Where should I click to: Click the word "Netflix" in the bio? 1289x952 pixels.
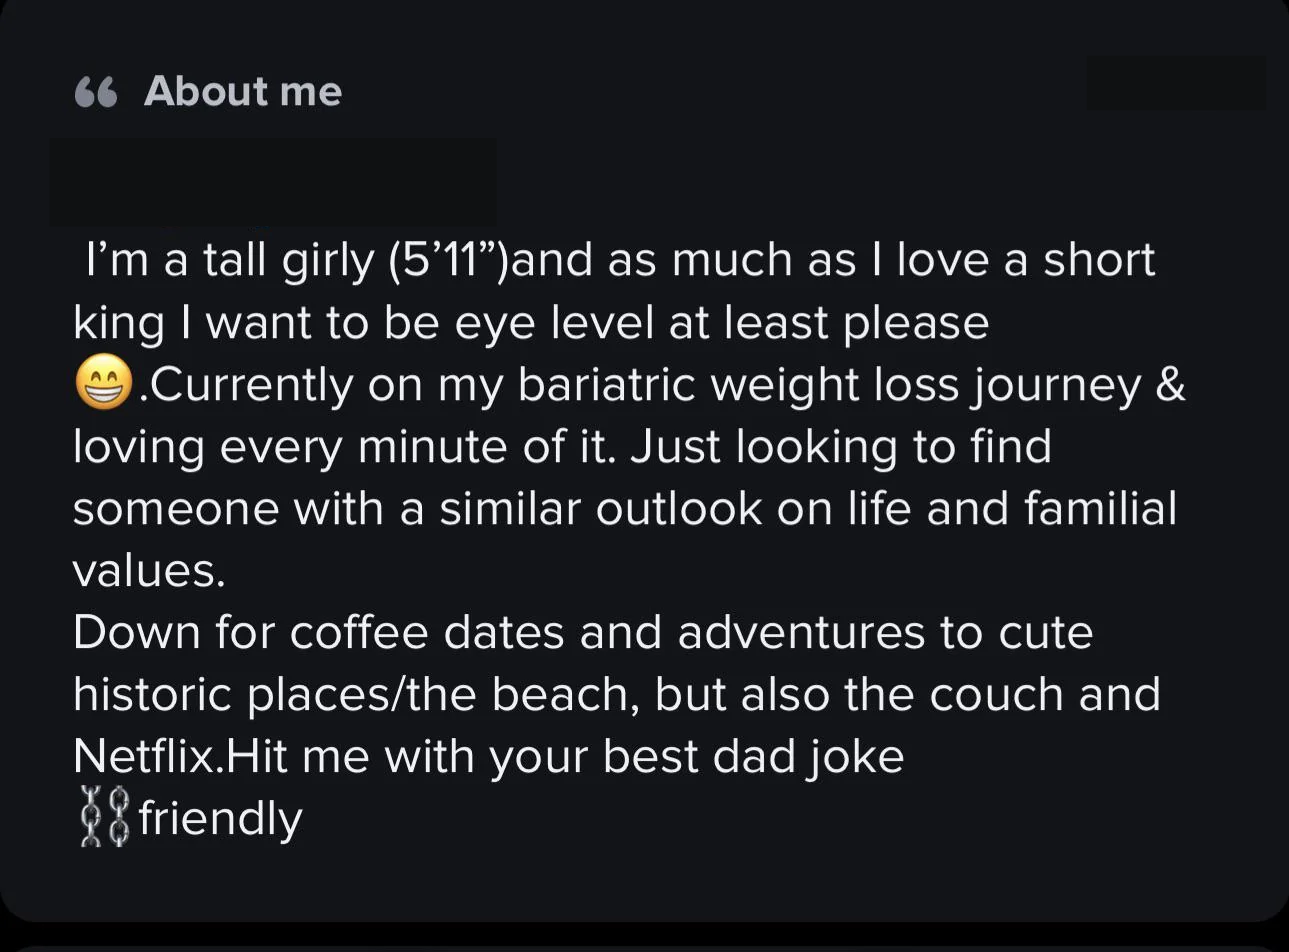[145, 756]
